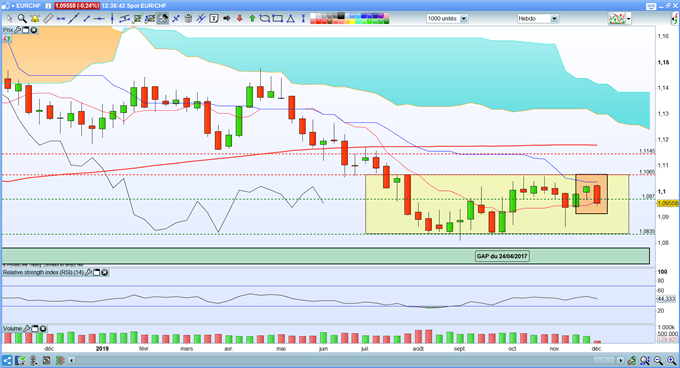Select the pointer cursor tool
This screenshot has height=368, width=680.
10,18
